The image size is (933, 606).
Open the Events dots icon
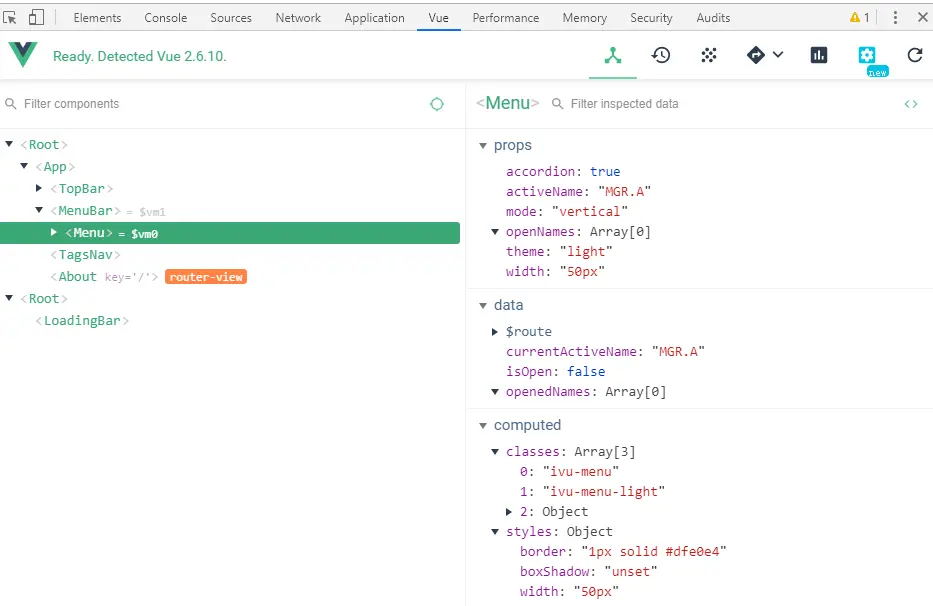[x=709, y=55]
